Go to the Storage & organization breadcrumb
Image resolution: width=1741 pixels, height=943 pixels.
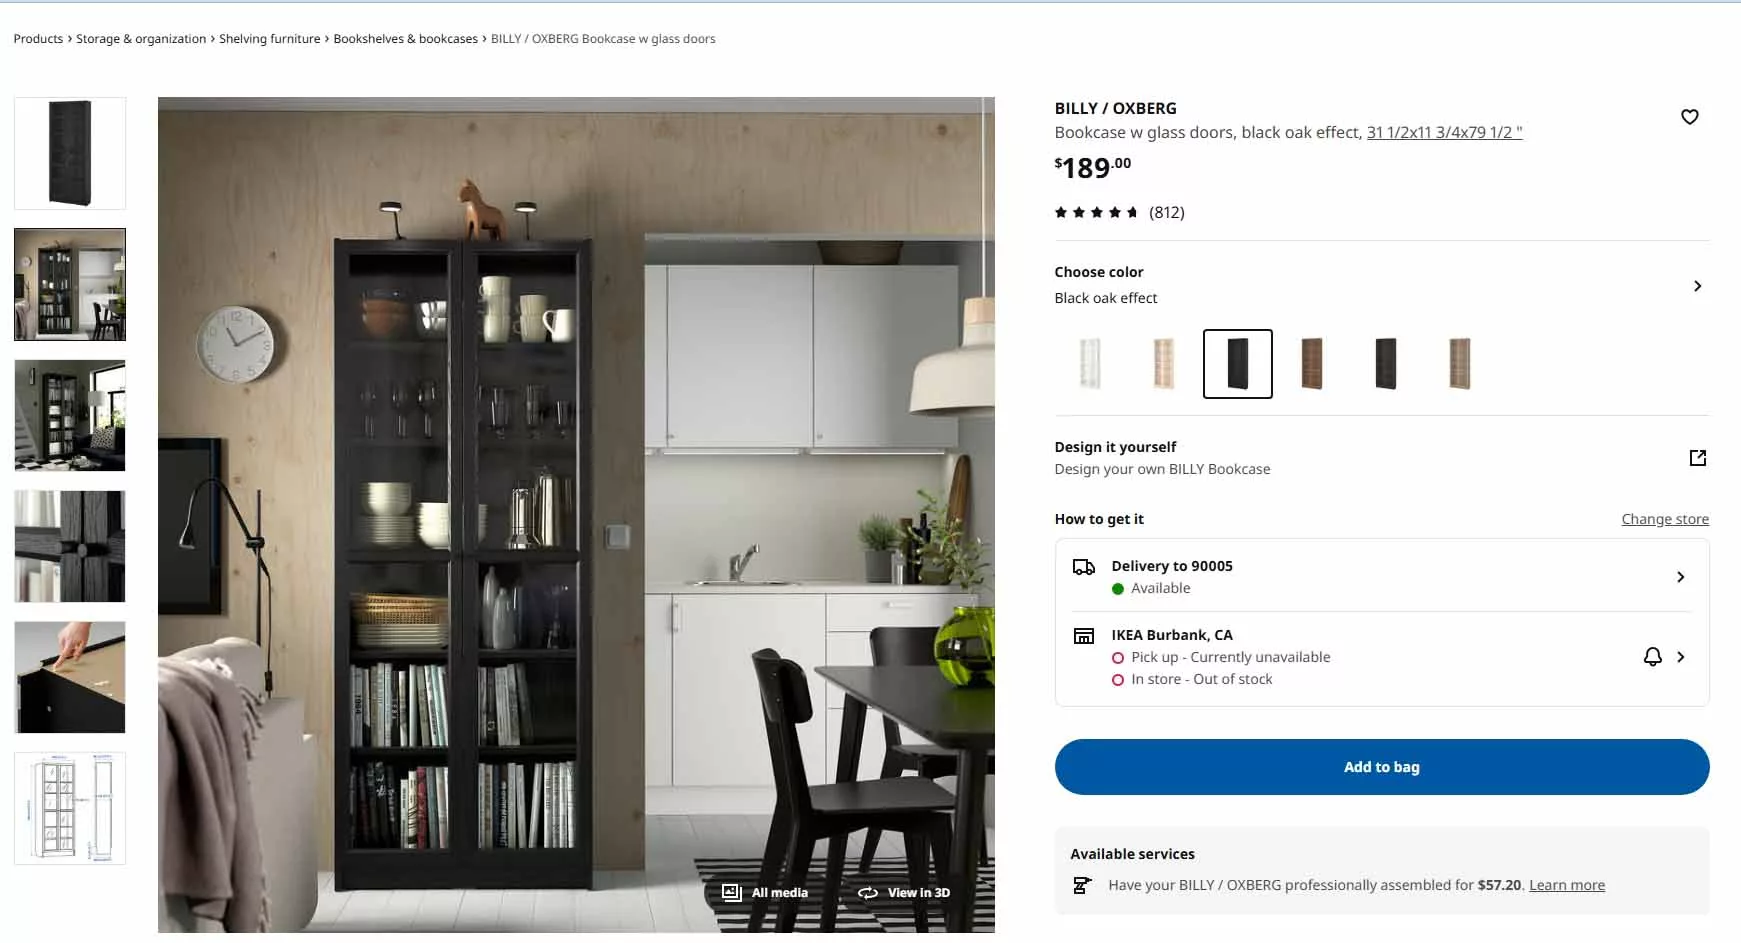click(x=141, y=39)
